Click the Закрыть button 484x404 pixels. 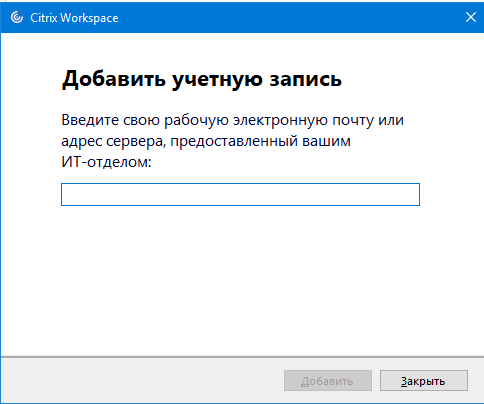pyautogui.click(x=424, y=381)
